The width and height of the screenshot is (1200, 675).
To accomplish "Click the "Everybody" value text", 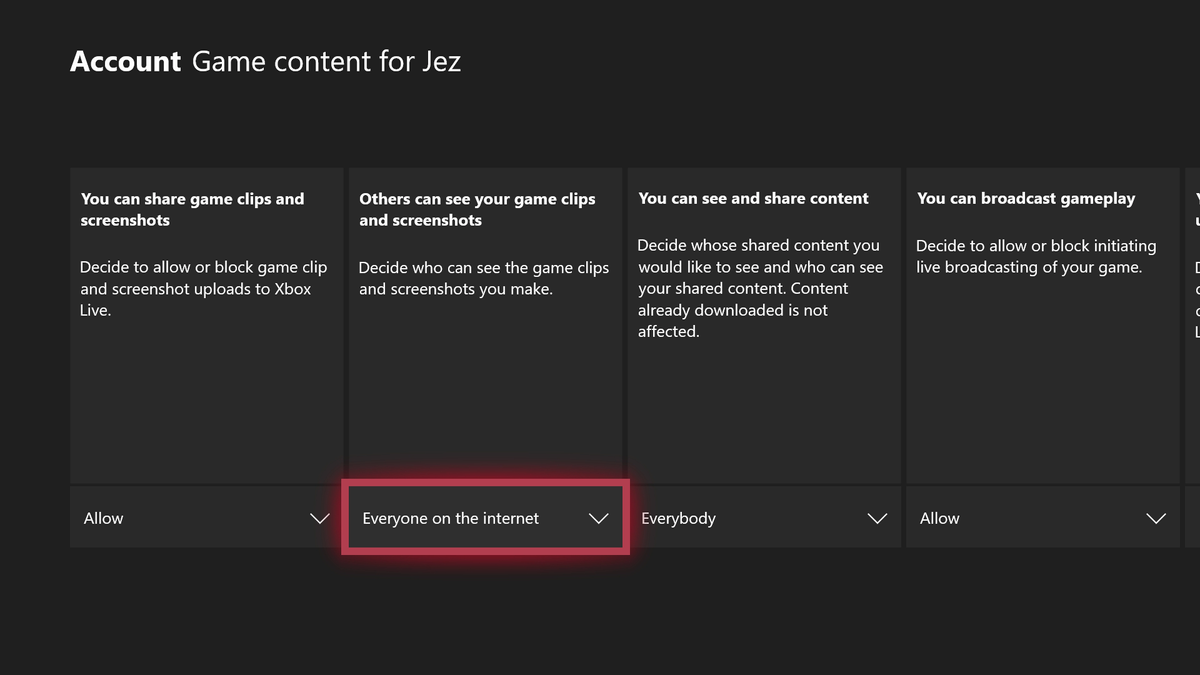I will click(x=679, y=518).
